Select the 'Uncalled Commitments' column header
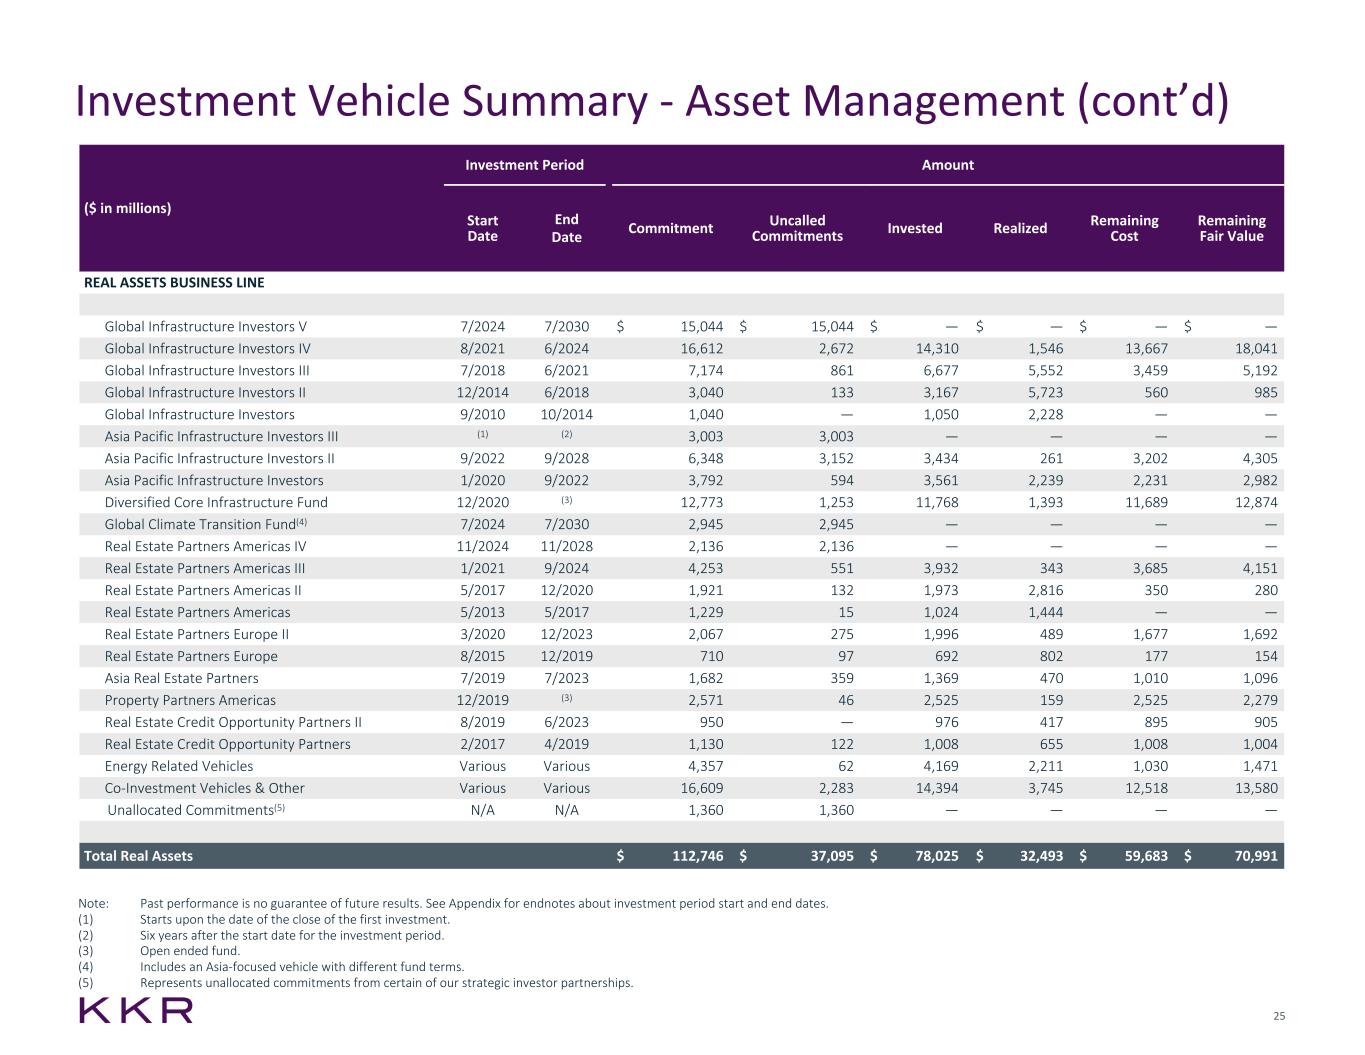This screenshot has height=1055, width=1365. click(x=797, y=228)
